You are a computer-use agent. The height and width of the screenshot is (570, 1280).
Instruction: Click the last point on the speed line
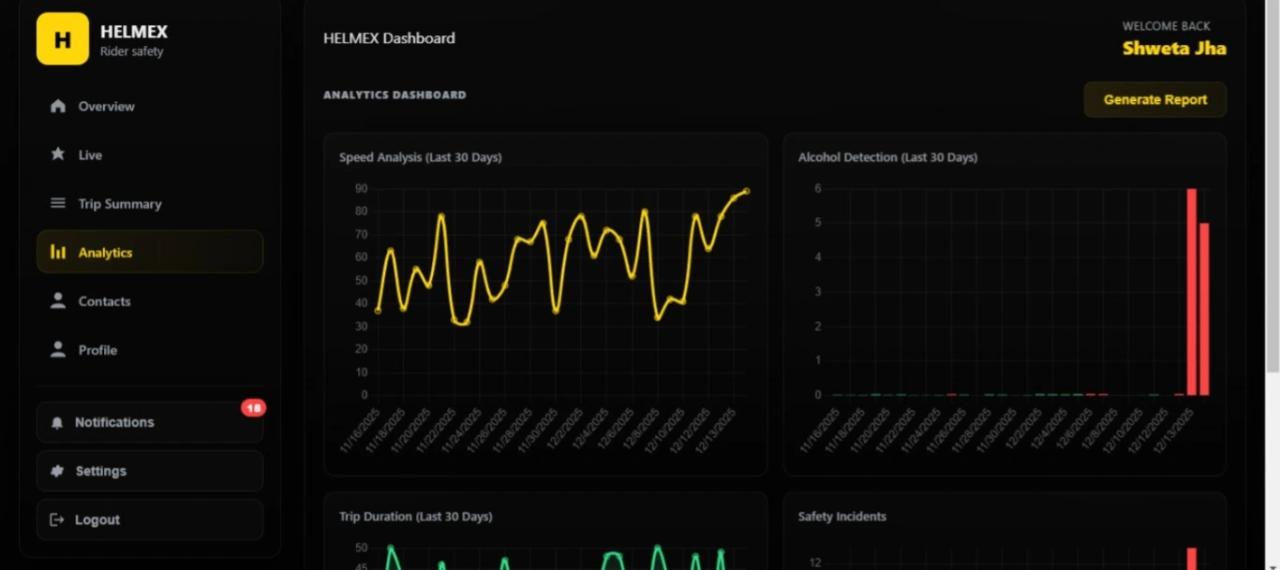[x=746, y=191]
